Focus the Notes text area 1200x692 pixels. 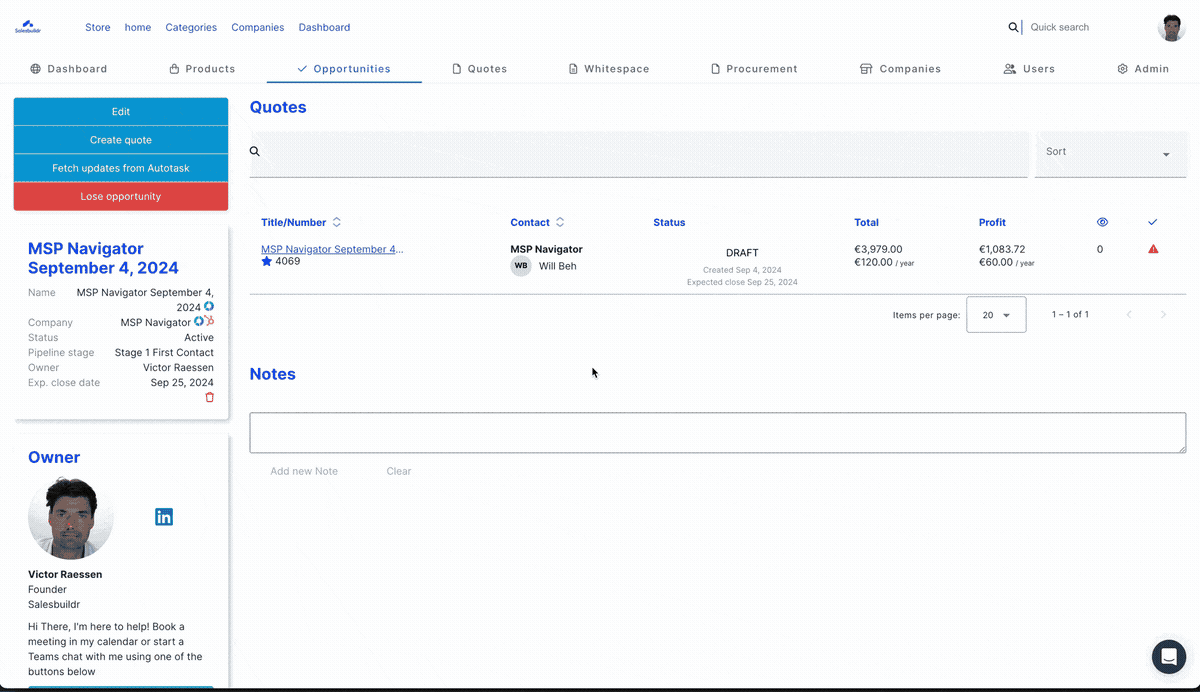718,433
